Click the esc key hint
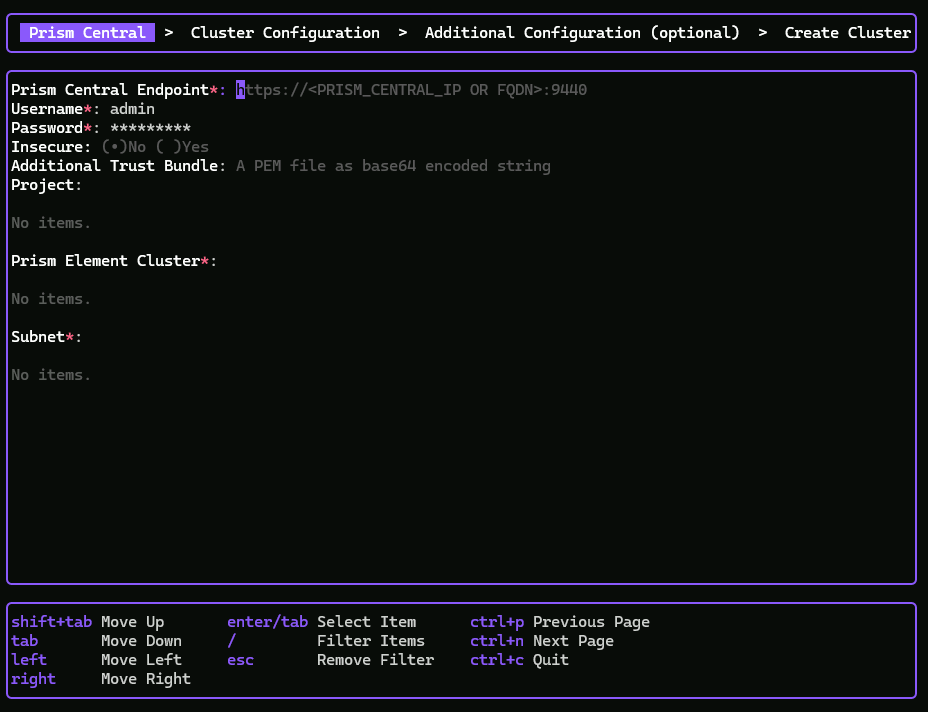The image size is (928, 712). click(240, 660)
